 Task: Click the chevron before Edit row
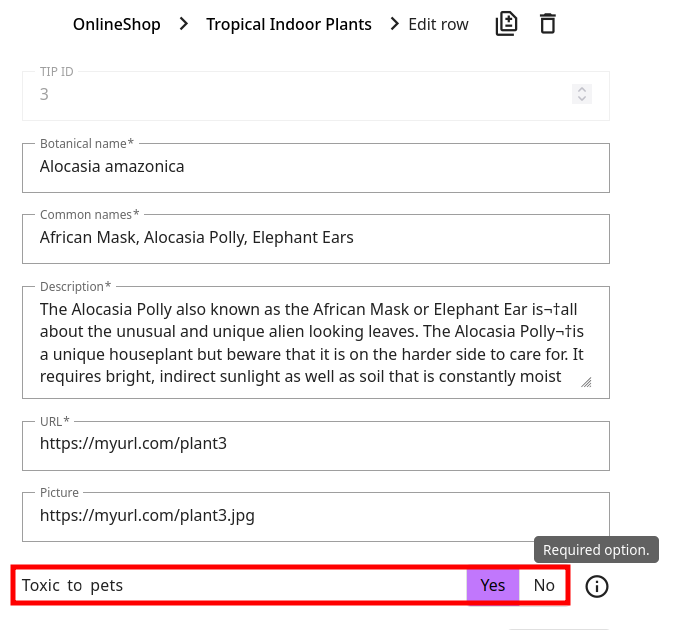click(394, 24)
